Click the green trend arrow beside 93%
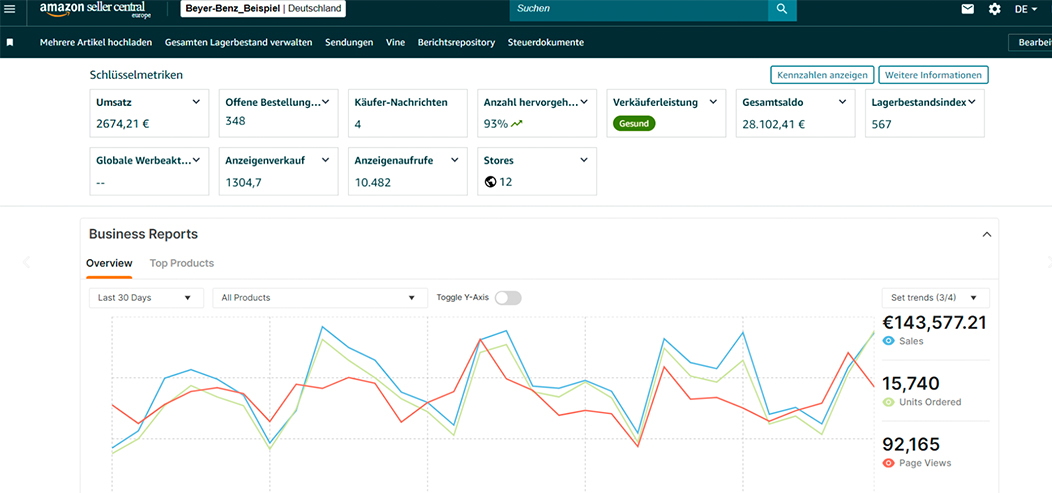The image size is (1052, 493). click(x=517, y=123)
